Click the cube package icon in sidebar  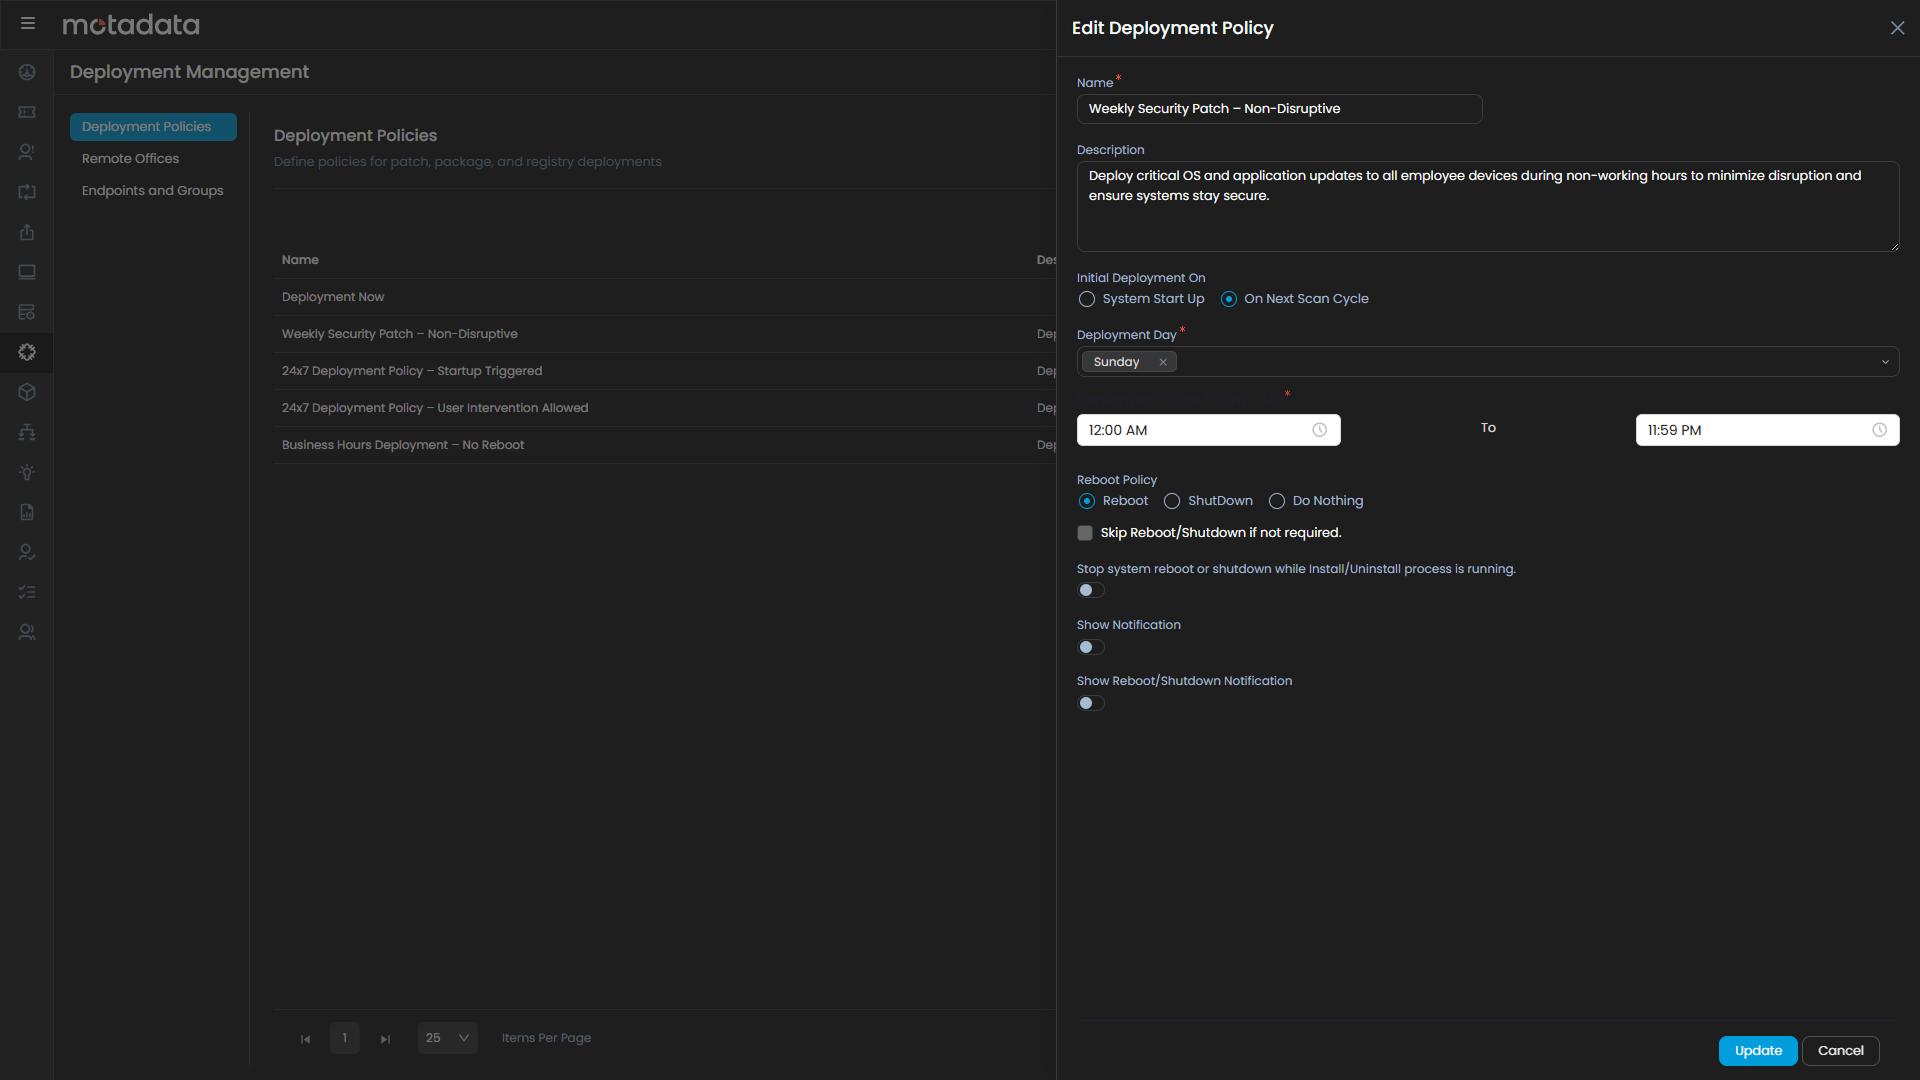27,392
